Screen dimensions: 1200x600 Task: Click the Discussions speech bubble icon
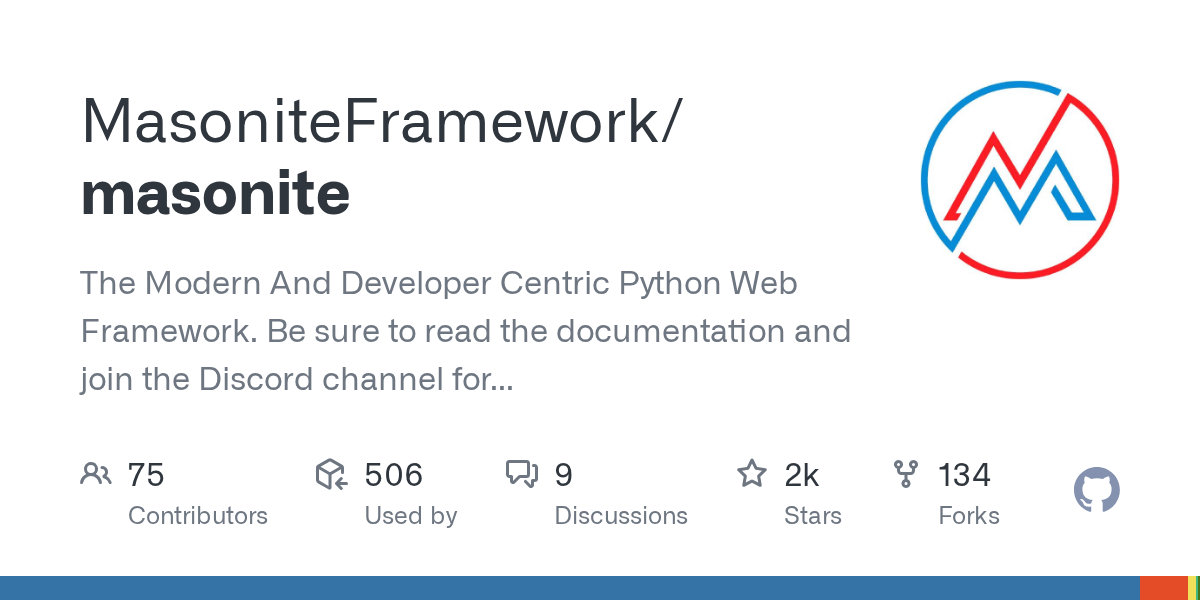523,474
